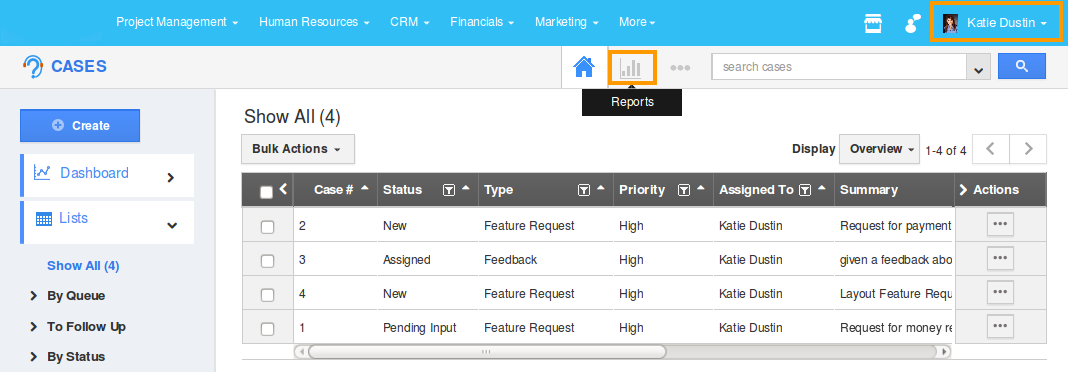
Task: Click the 'Pending Input' status cell
Action: click(x=420, y=328)
